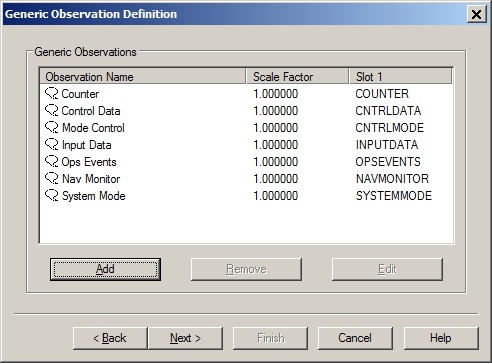Screen dimensions: 492x364
Task: Return with the Back button
Action: click(110, 338)
